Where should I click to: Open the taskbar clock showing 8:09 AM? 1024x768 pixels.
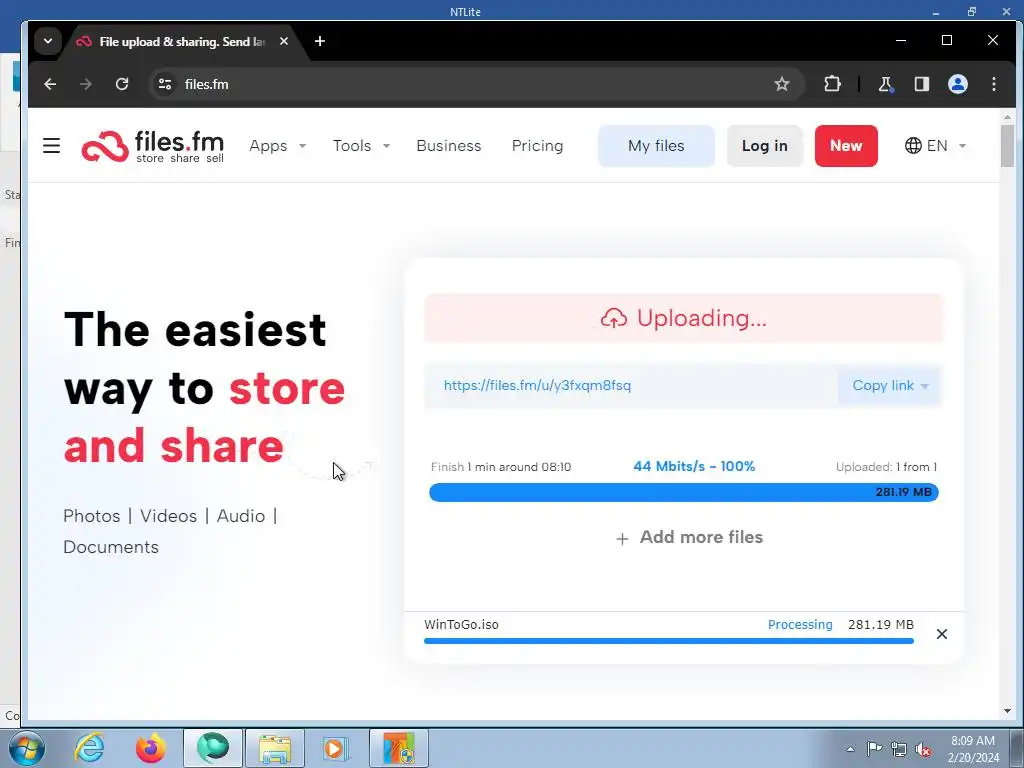click(x=973, y=749)
